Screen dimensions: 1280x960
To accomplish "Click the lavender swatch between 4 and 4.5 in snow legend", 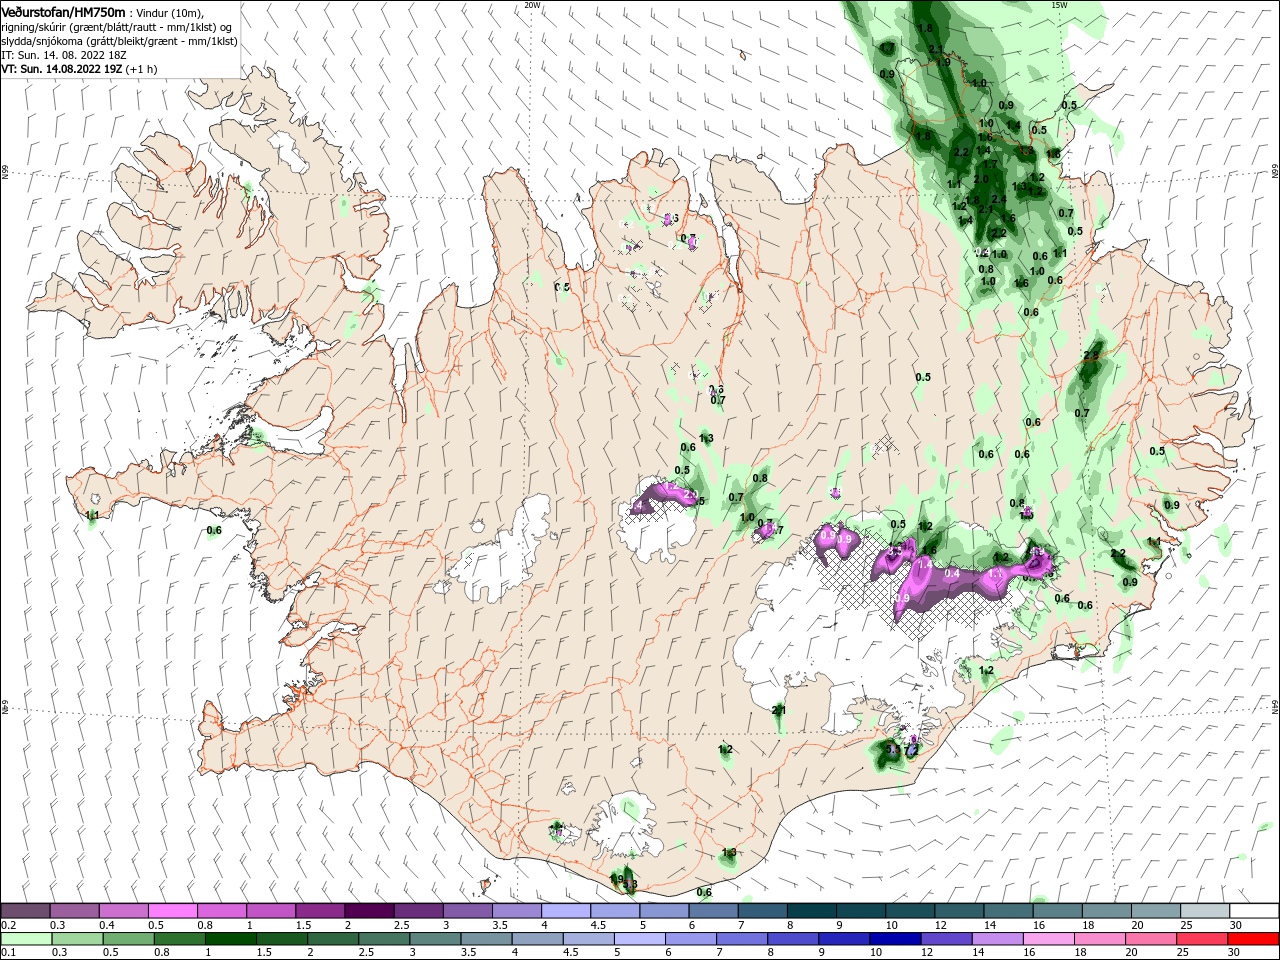I will pos(564,911).
